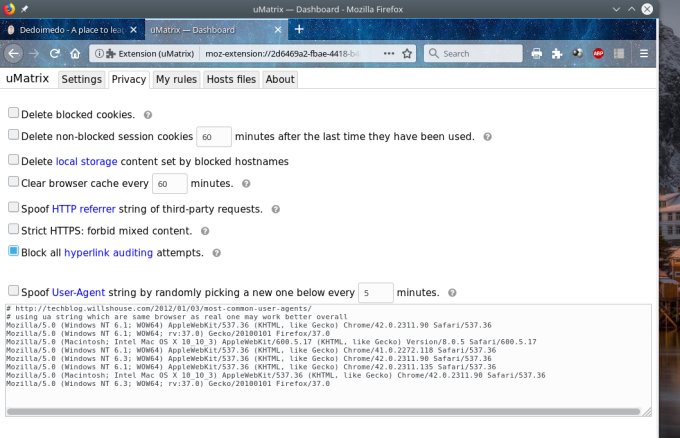Show help for Delete blocked cookies
Viewport: 680px width, 438px height.
pos(148,115)
